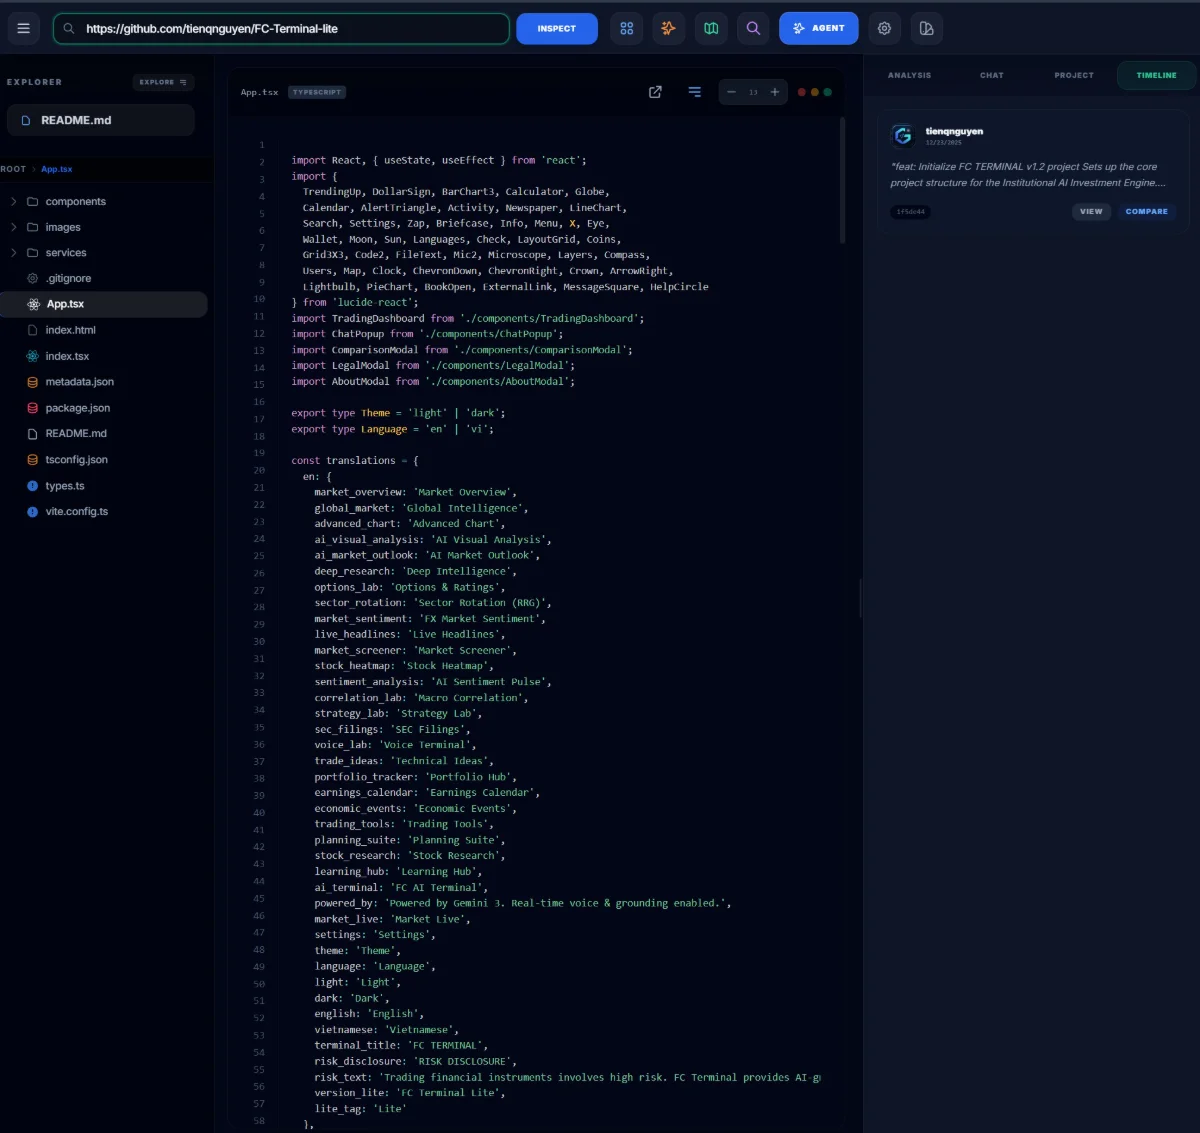Click the line-wrap icon in the editor header
Image resolution: width=1200 pixels, height=1133 pixels.
click(x=694, y=91)
